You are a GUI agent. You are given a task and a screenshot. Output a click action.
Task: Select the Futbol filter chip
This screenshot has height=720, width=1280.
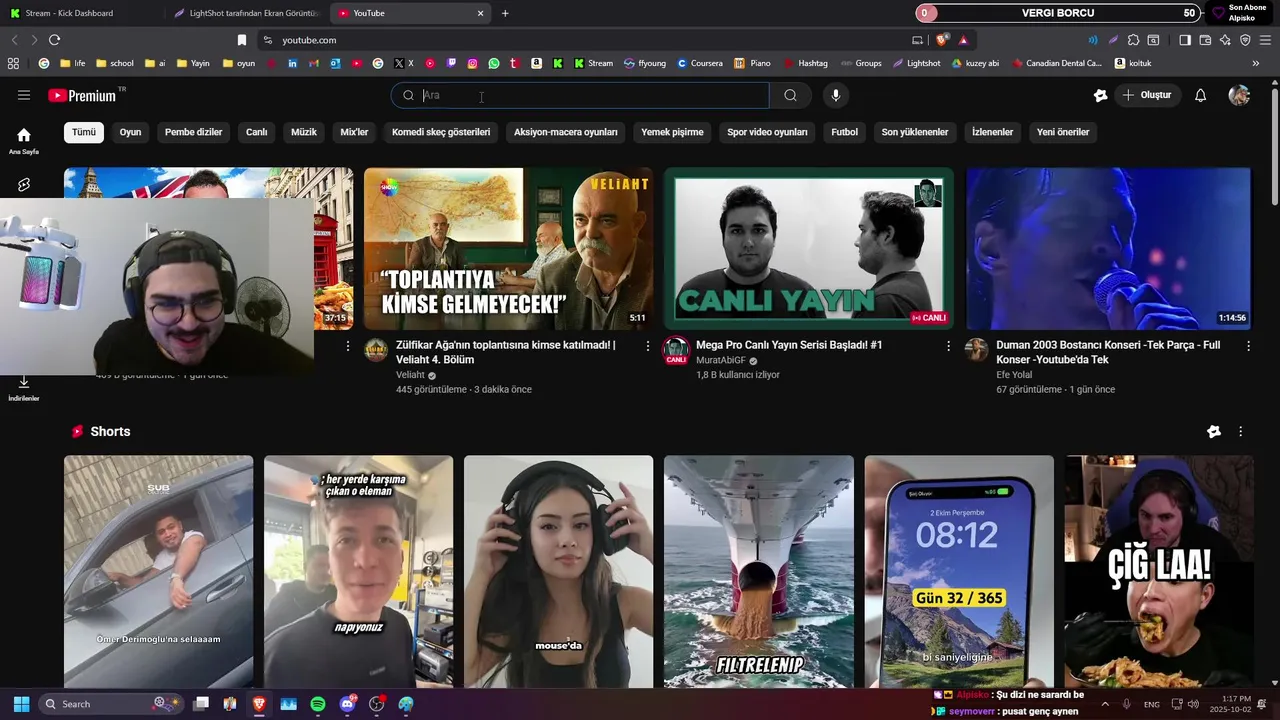tap(844, 132)
